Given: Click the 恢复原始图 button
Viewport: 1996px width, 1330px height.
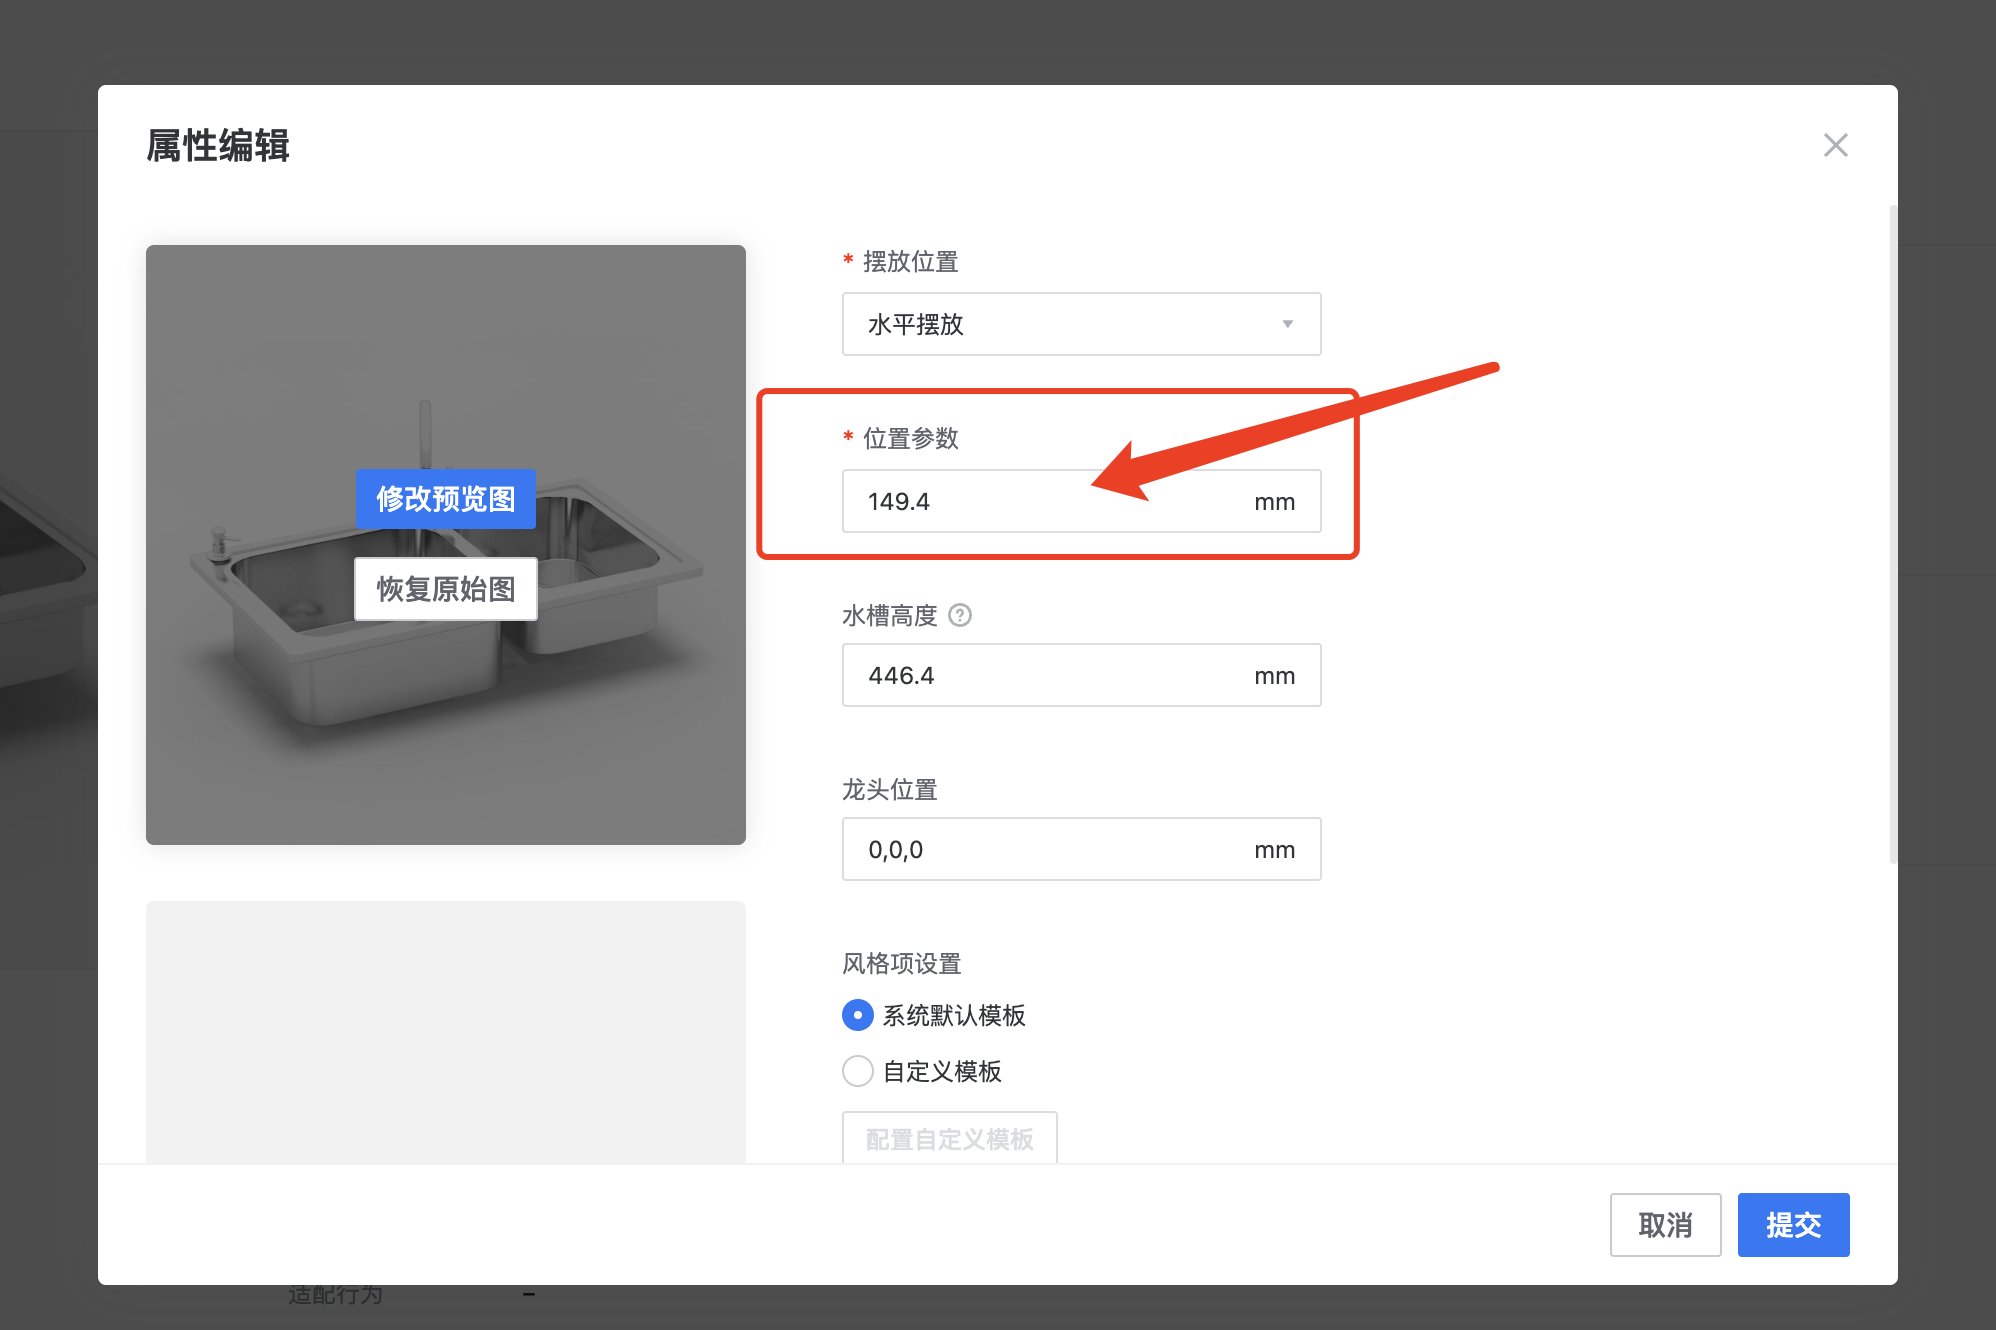Looking at the screenshot, I should pos(446,589).
